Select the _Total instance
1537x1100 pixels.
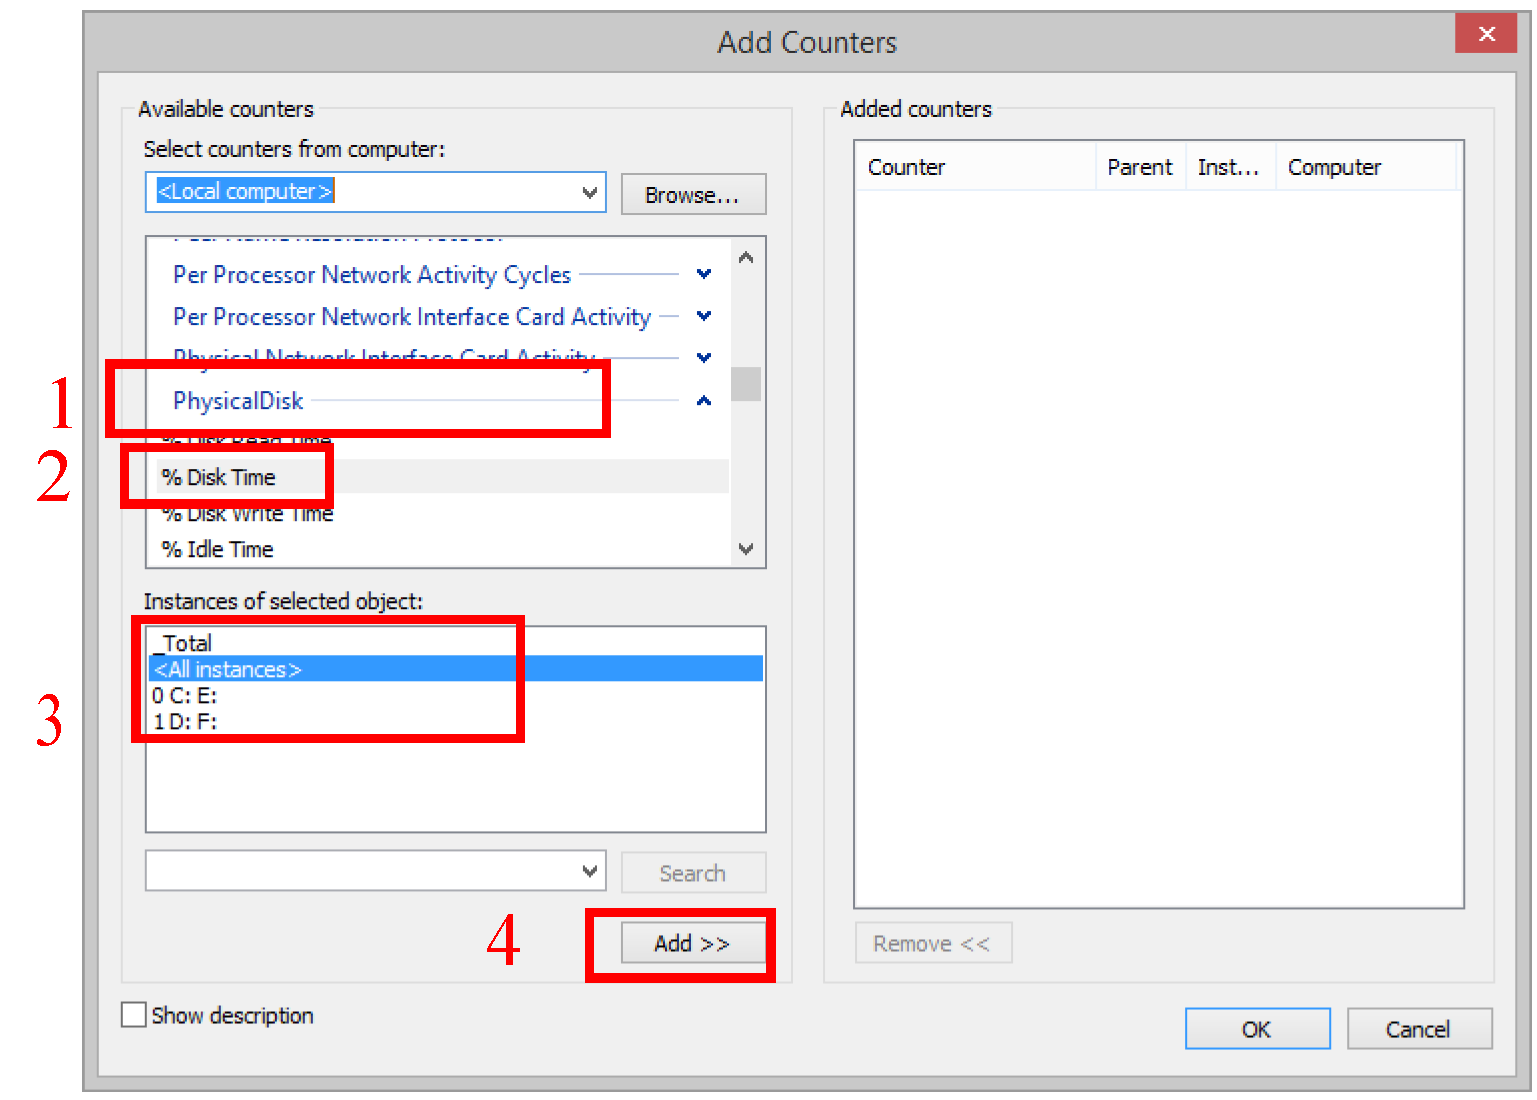pos(187,643)
